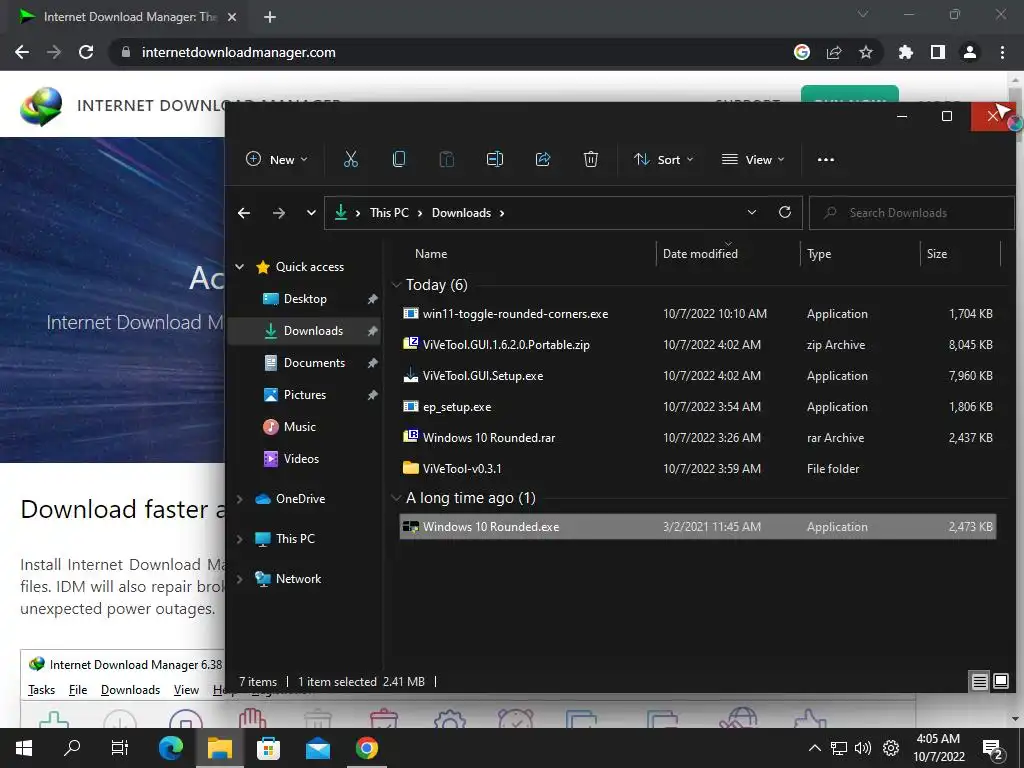This screenshot has width=1024, height=768.
Task: Open Tasks menu in IDM screenshot
Action: [42, 690]
